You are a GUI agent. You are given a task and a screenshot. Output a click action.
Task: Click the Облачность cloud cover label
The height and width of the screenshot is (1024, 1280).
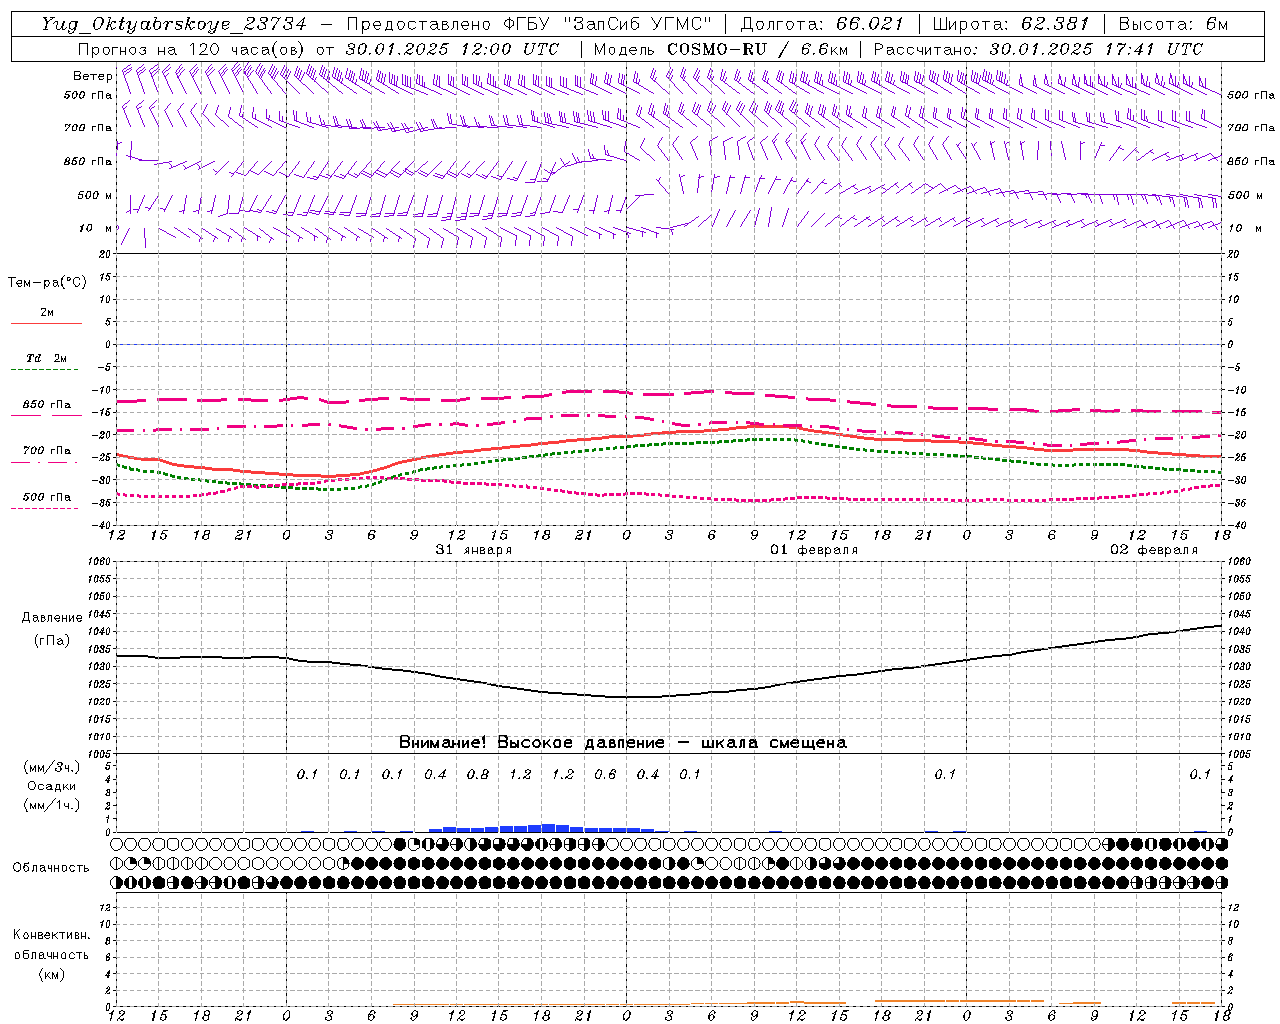[51, 868]
